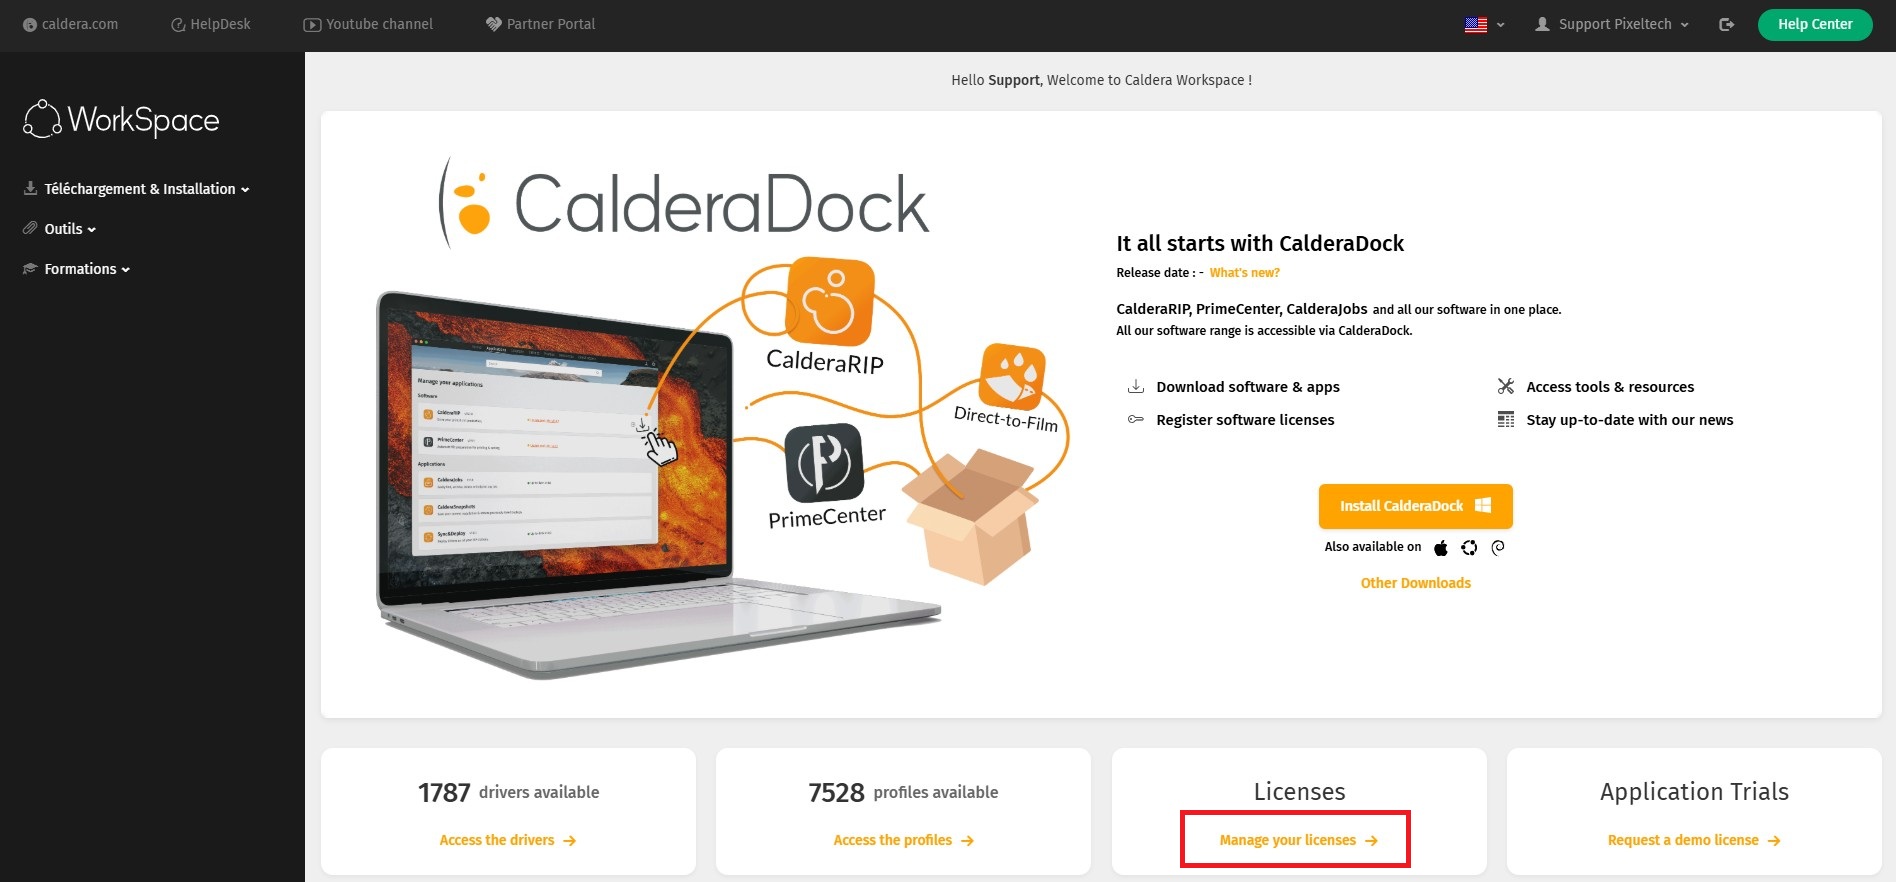Viewport: 1896px width, 882px height.
Task: Follow the Manage your licenses link
Action: point(1297,840)
